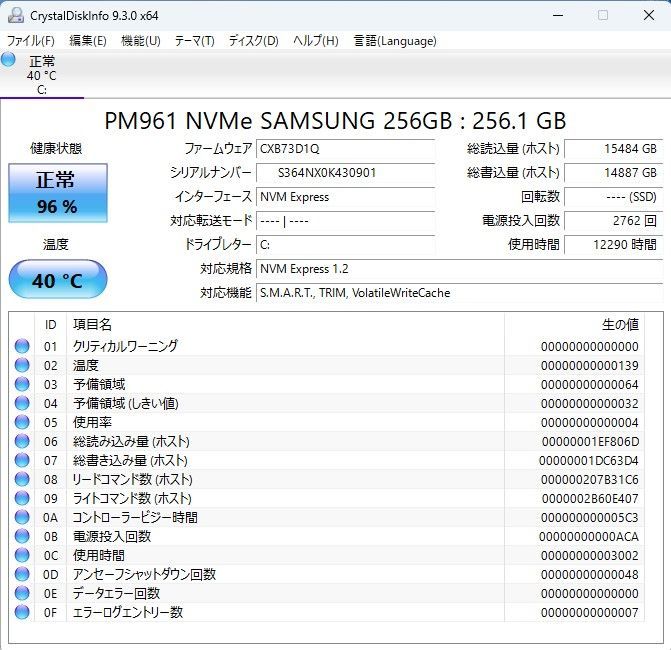Click raw value 00000001DC63D4

click(589, 460)
